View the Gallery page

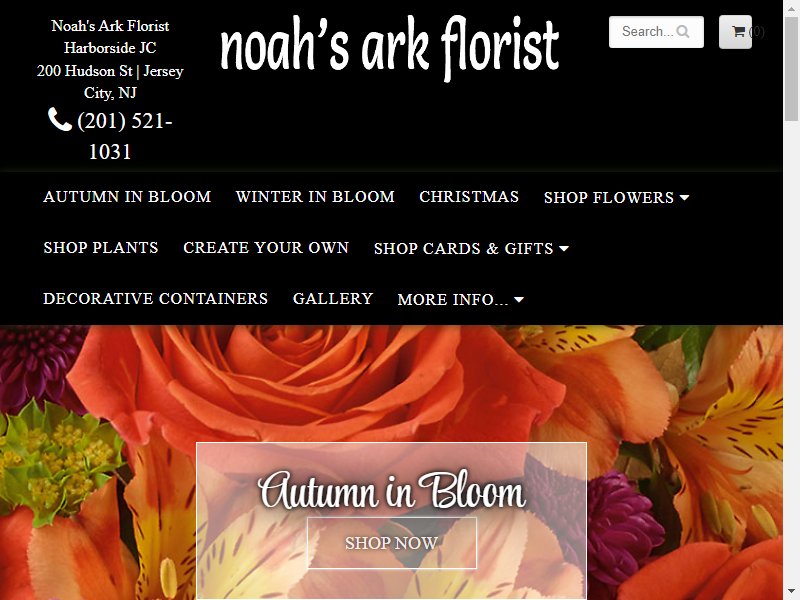333,299
